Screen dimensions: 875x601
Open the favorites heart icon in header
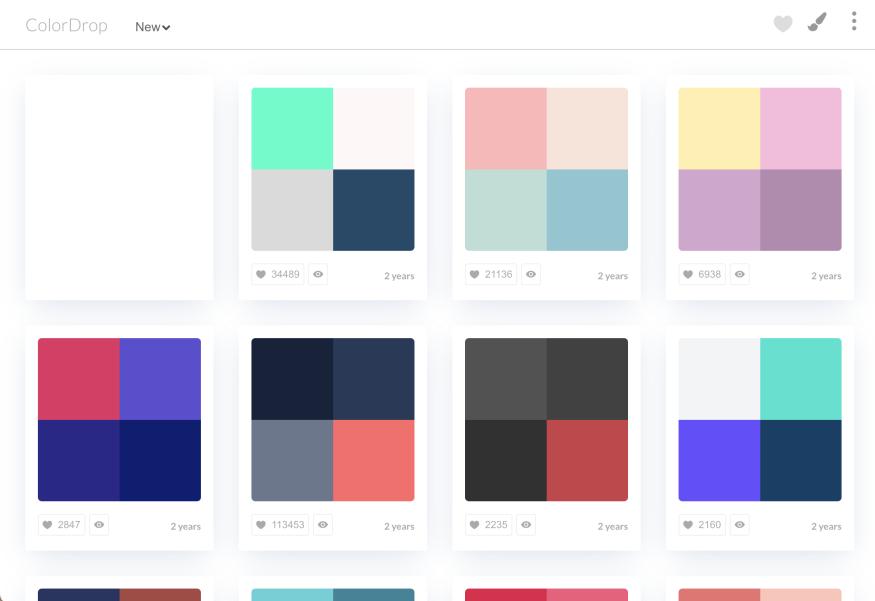783,23
